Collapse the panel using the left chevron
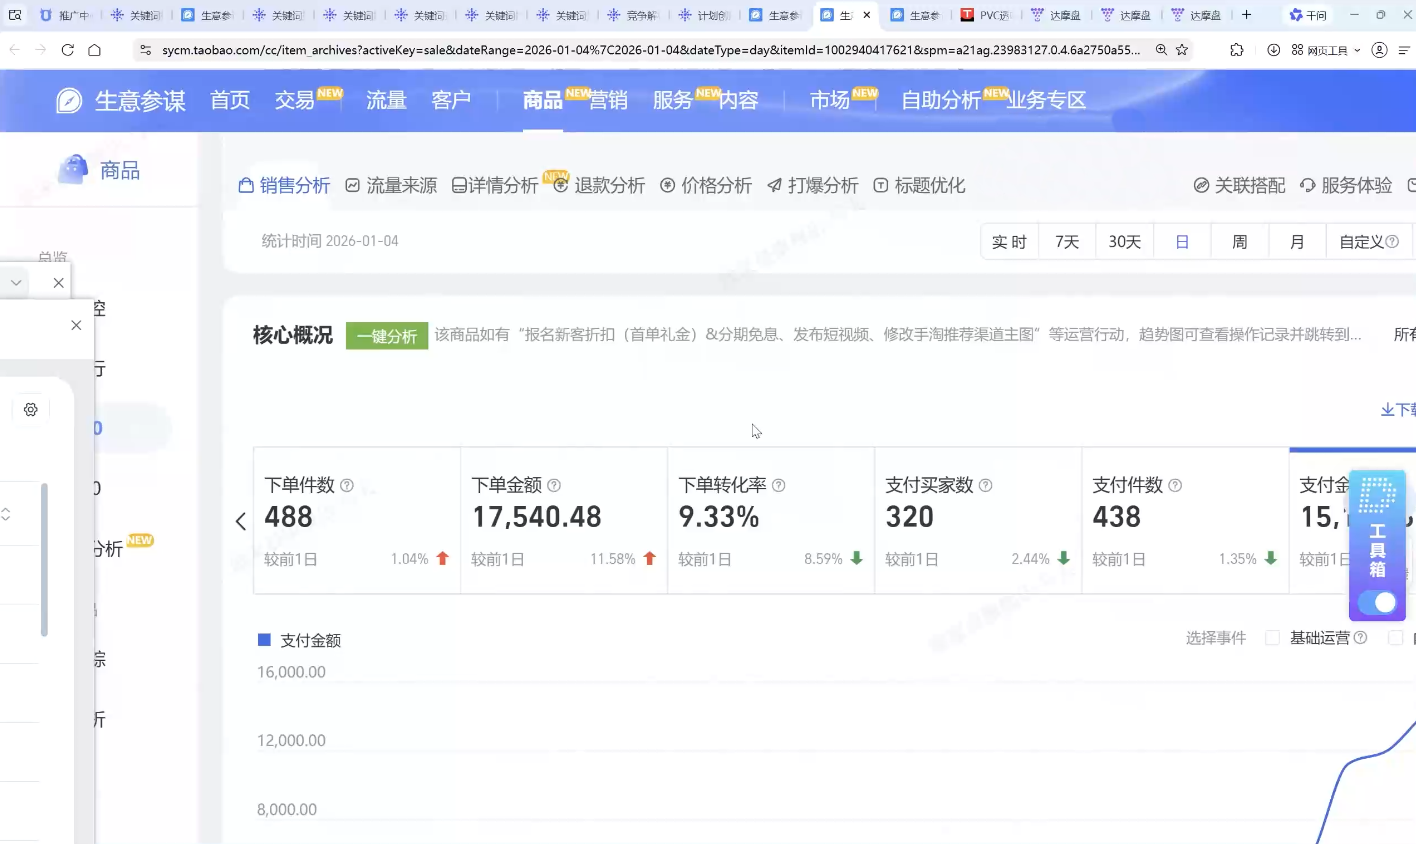Image resolution: width=1416 pixels, height=844 pixels. [240, 521]
